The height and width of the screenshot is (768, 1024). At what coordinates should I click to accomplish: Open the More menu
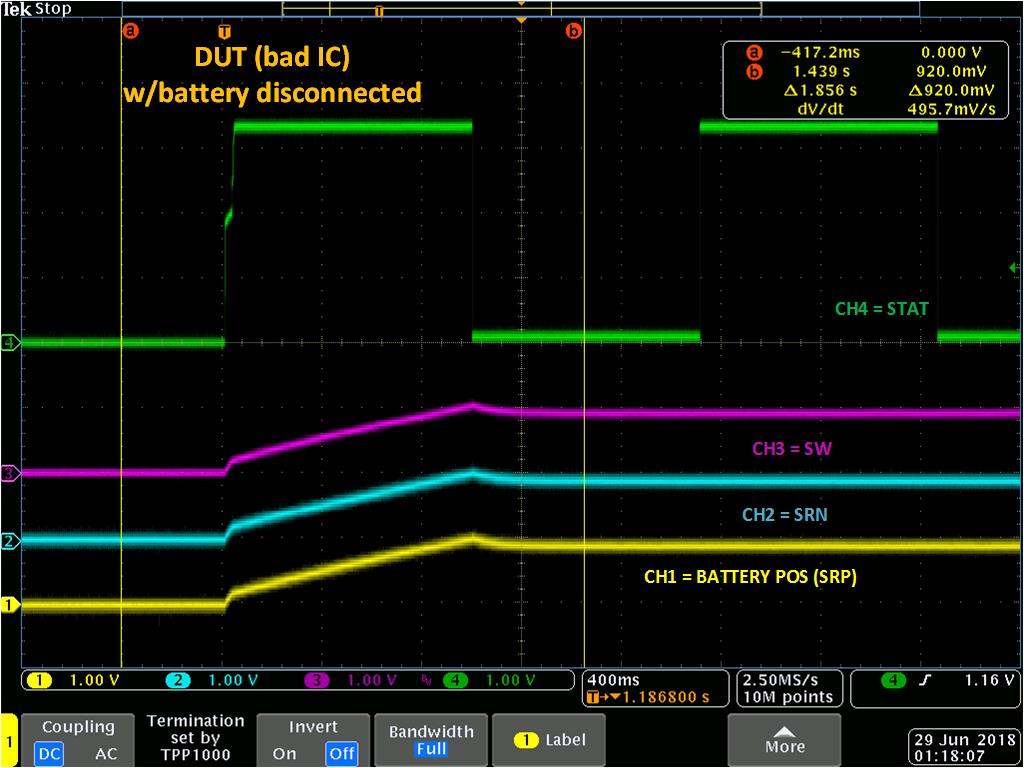click(784, 740)
